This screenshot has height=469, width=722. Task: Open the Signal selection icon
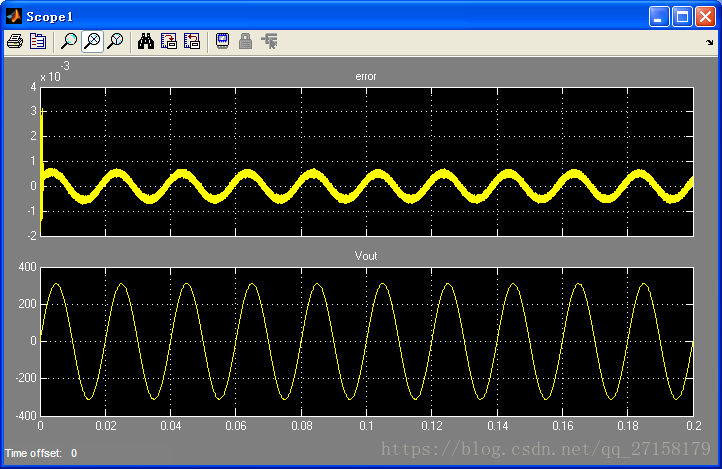coord(269,41)
